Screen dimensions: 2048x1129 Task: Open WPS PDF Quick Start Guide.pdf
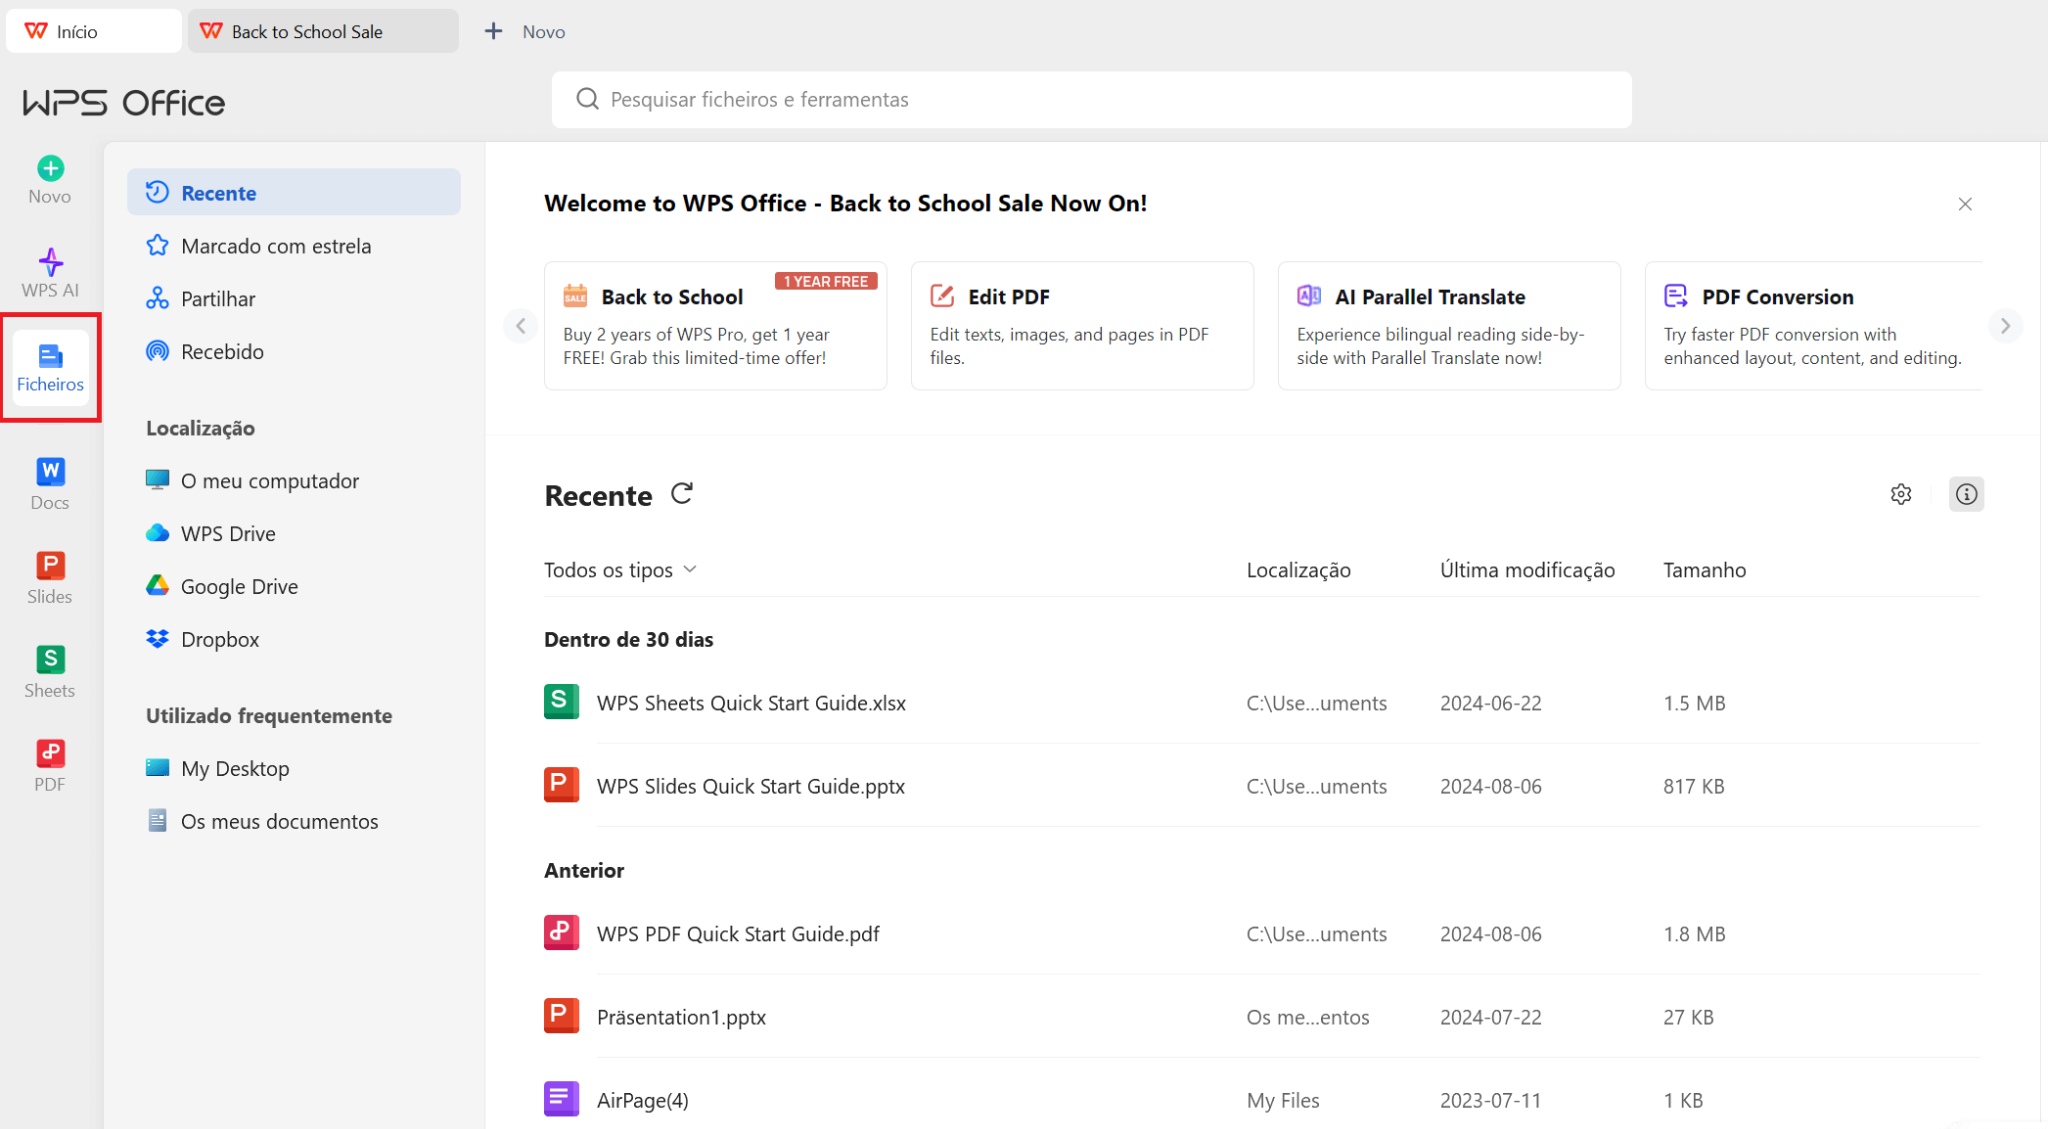click(x=738, y=934)
